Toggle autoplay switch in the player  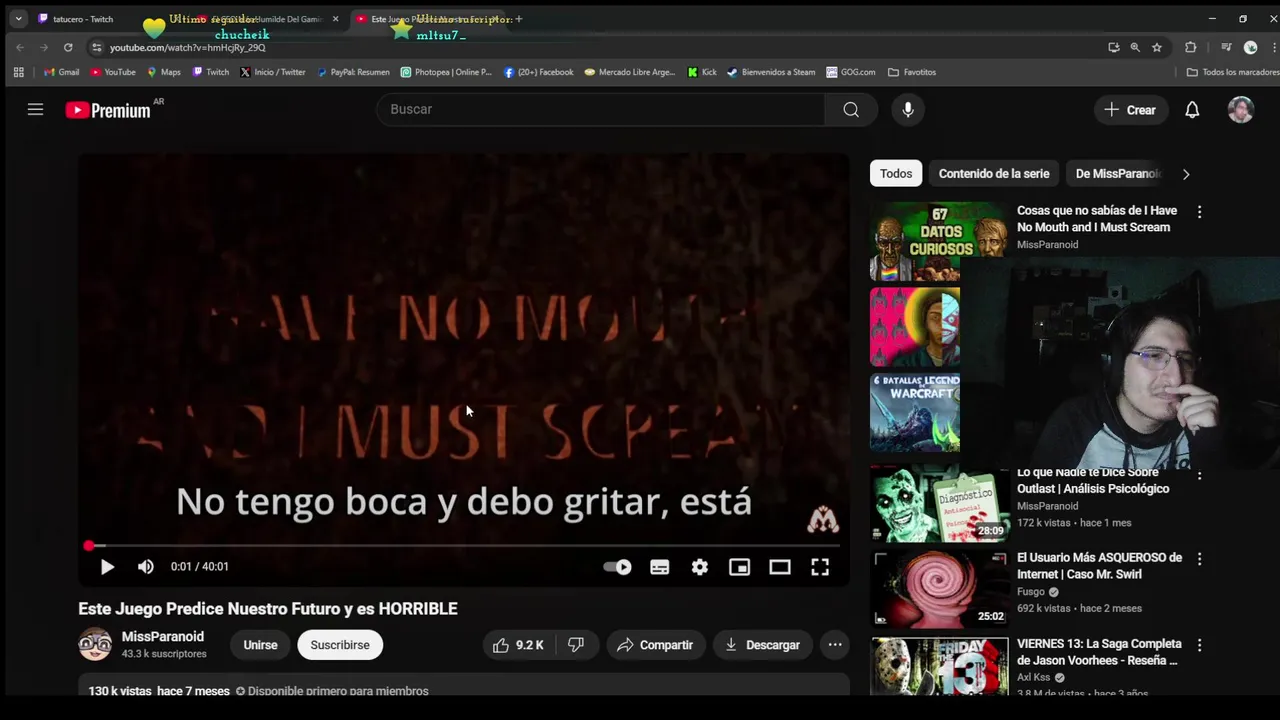617,567
